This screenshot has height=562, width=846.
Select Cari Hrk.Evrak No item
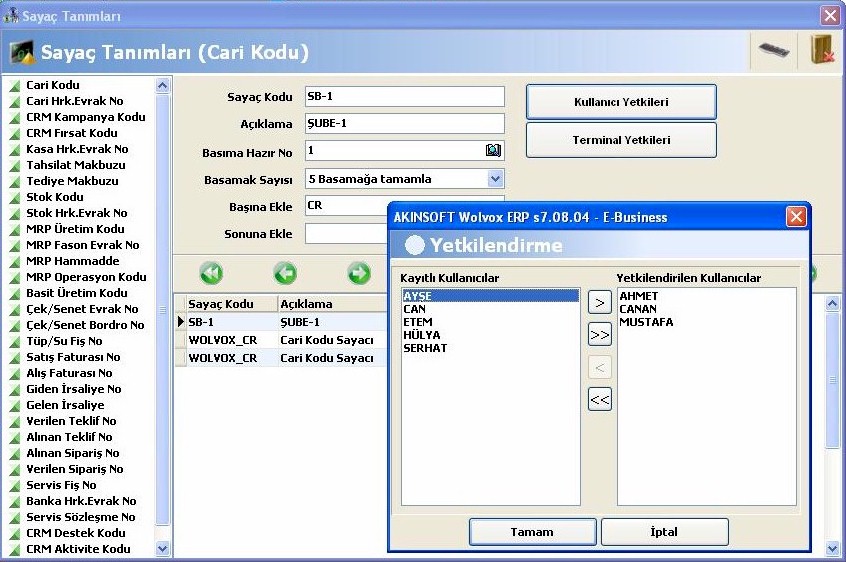(x=74, y=101)
